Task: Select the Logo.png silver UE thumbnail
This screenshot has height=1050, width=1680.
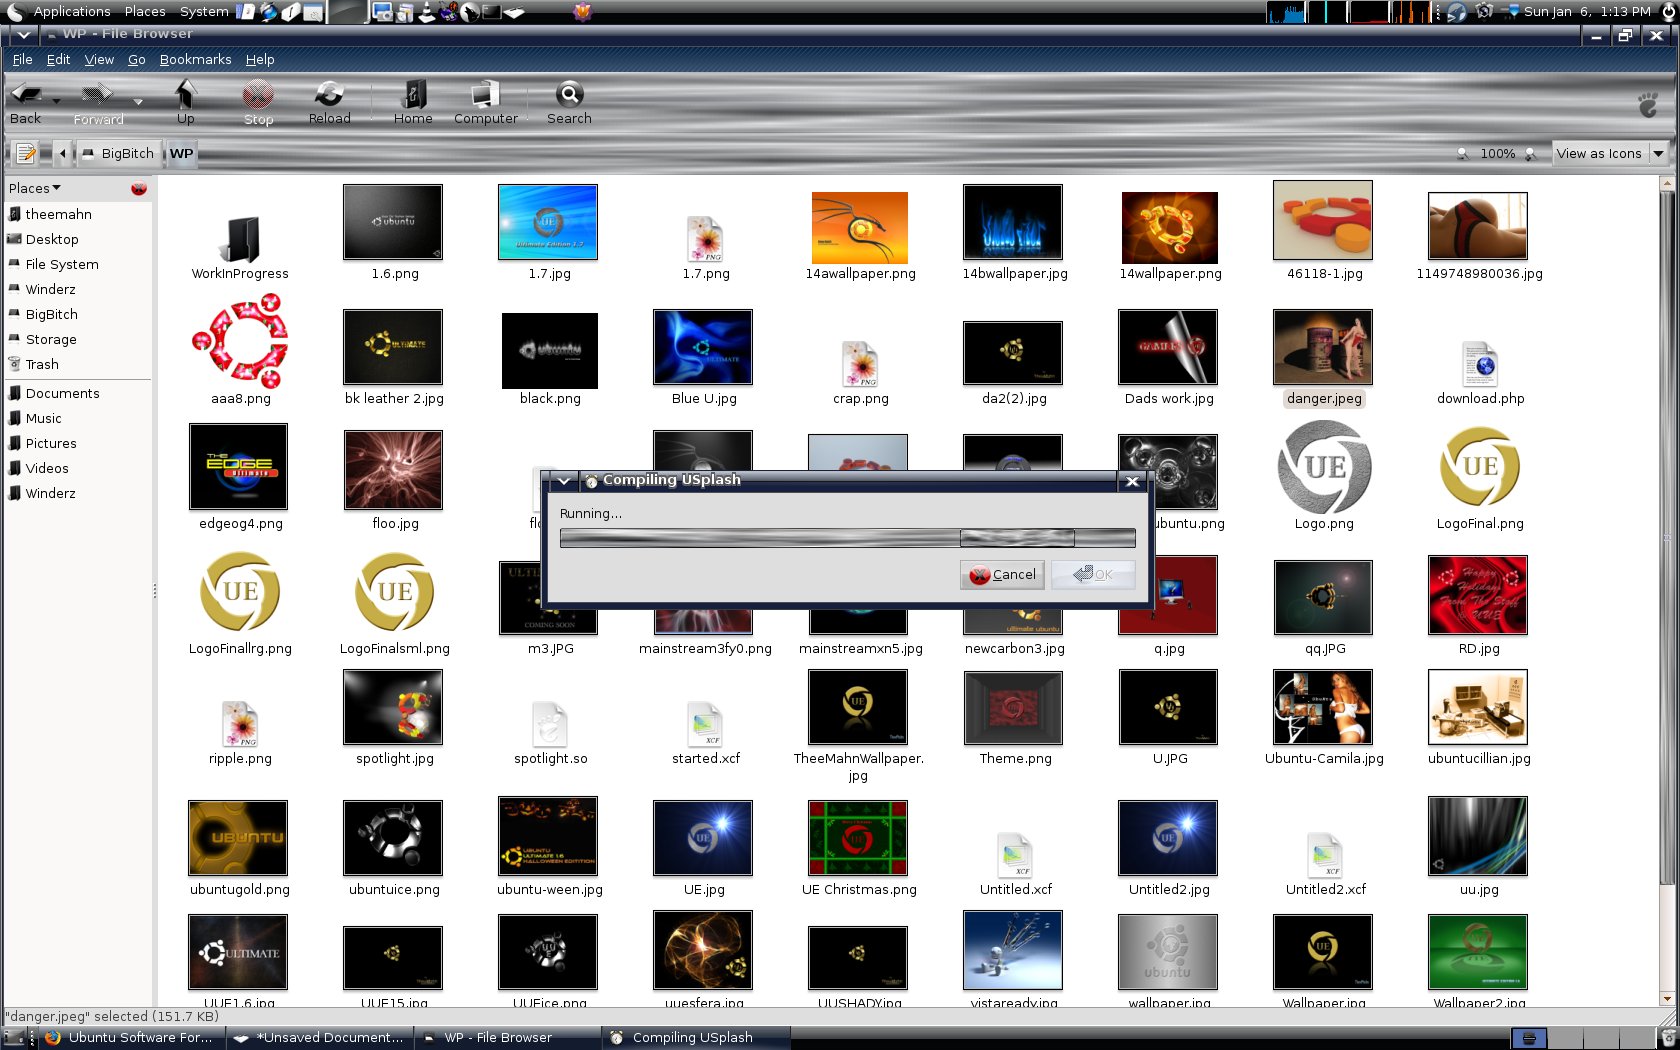Action: (1324, 467)
